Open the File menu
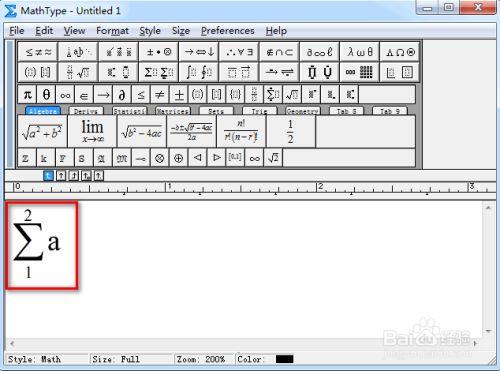 point(17,31)
